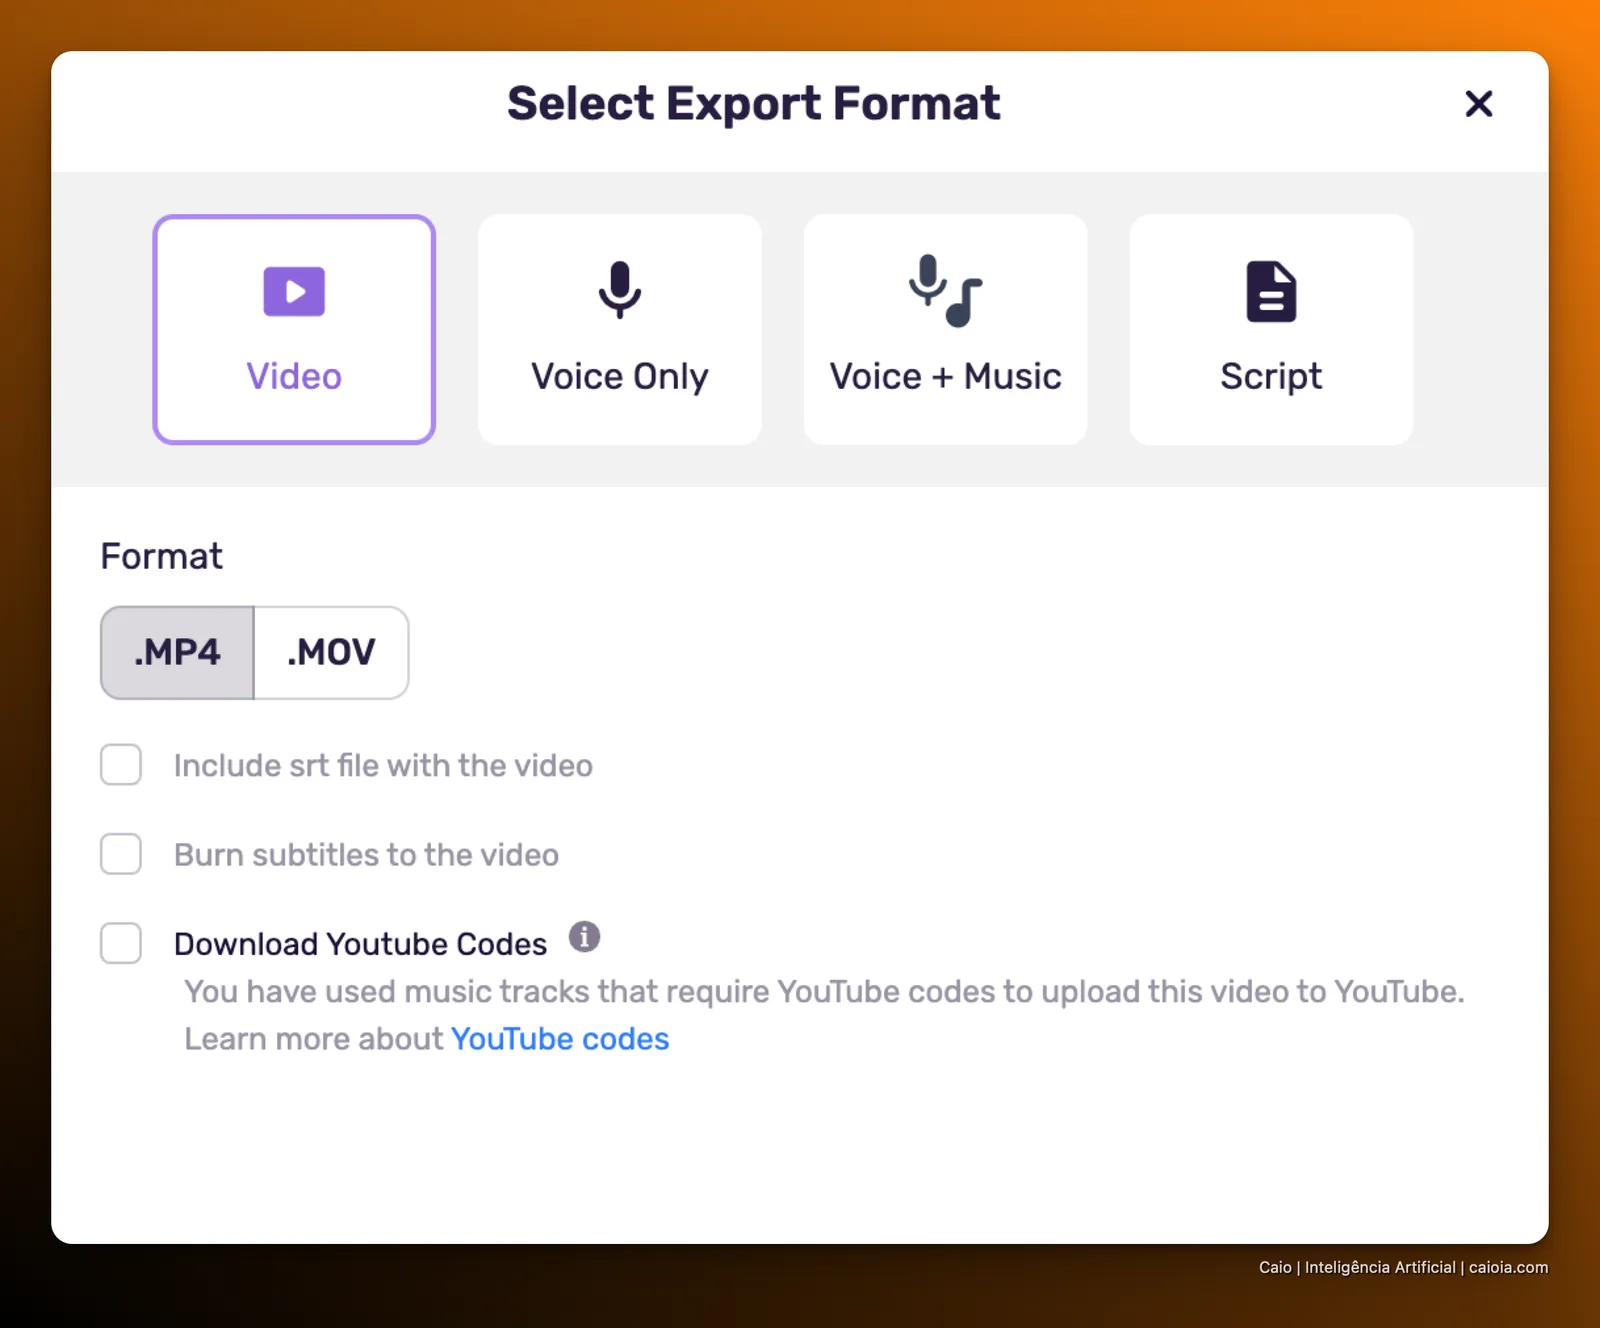Switch format to .MOV
Screen dimensions: 1600x1328
tap(331, 652)
